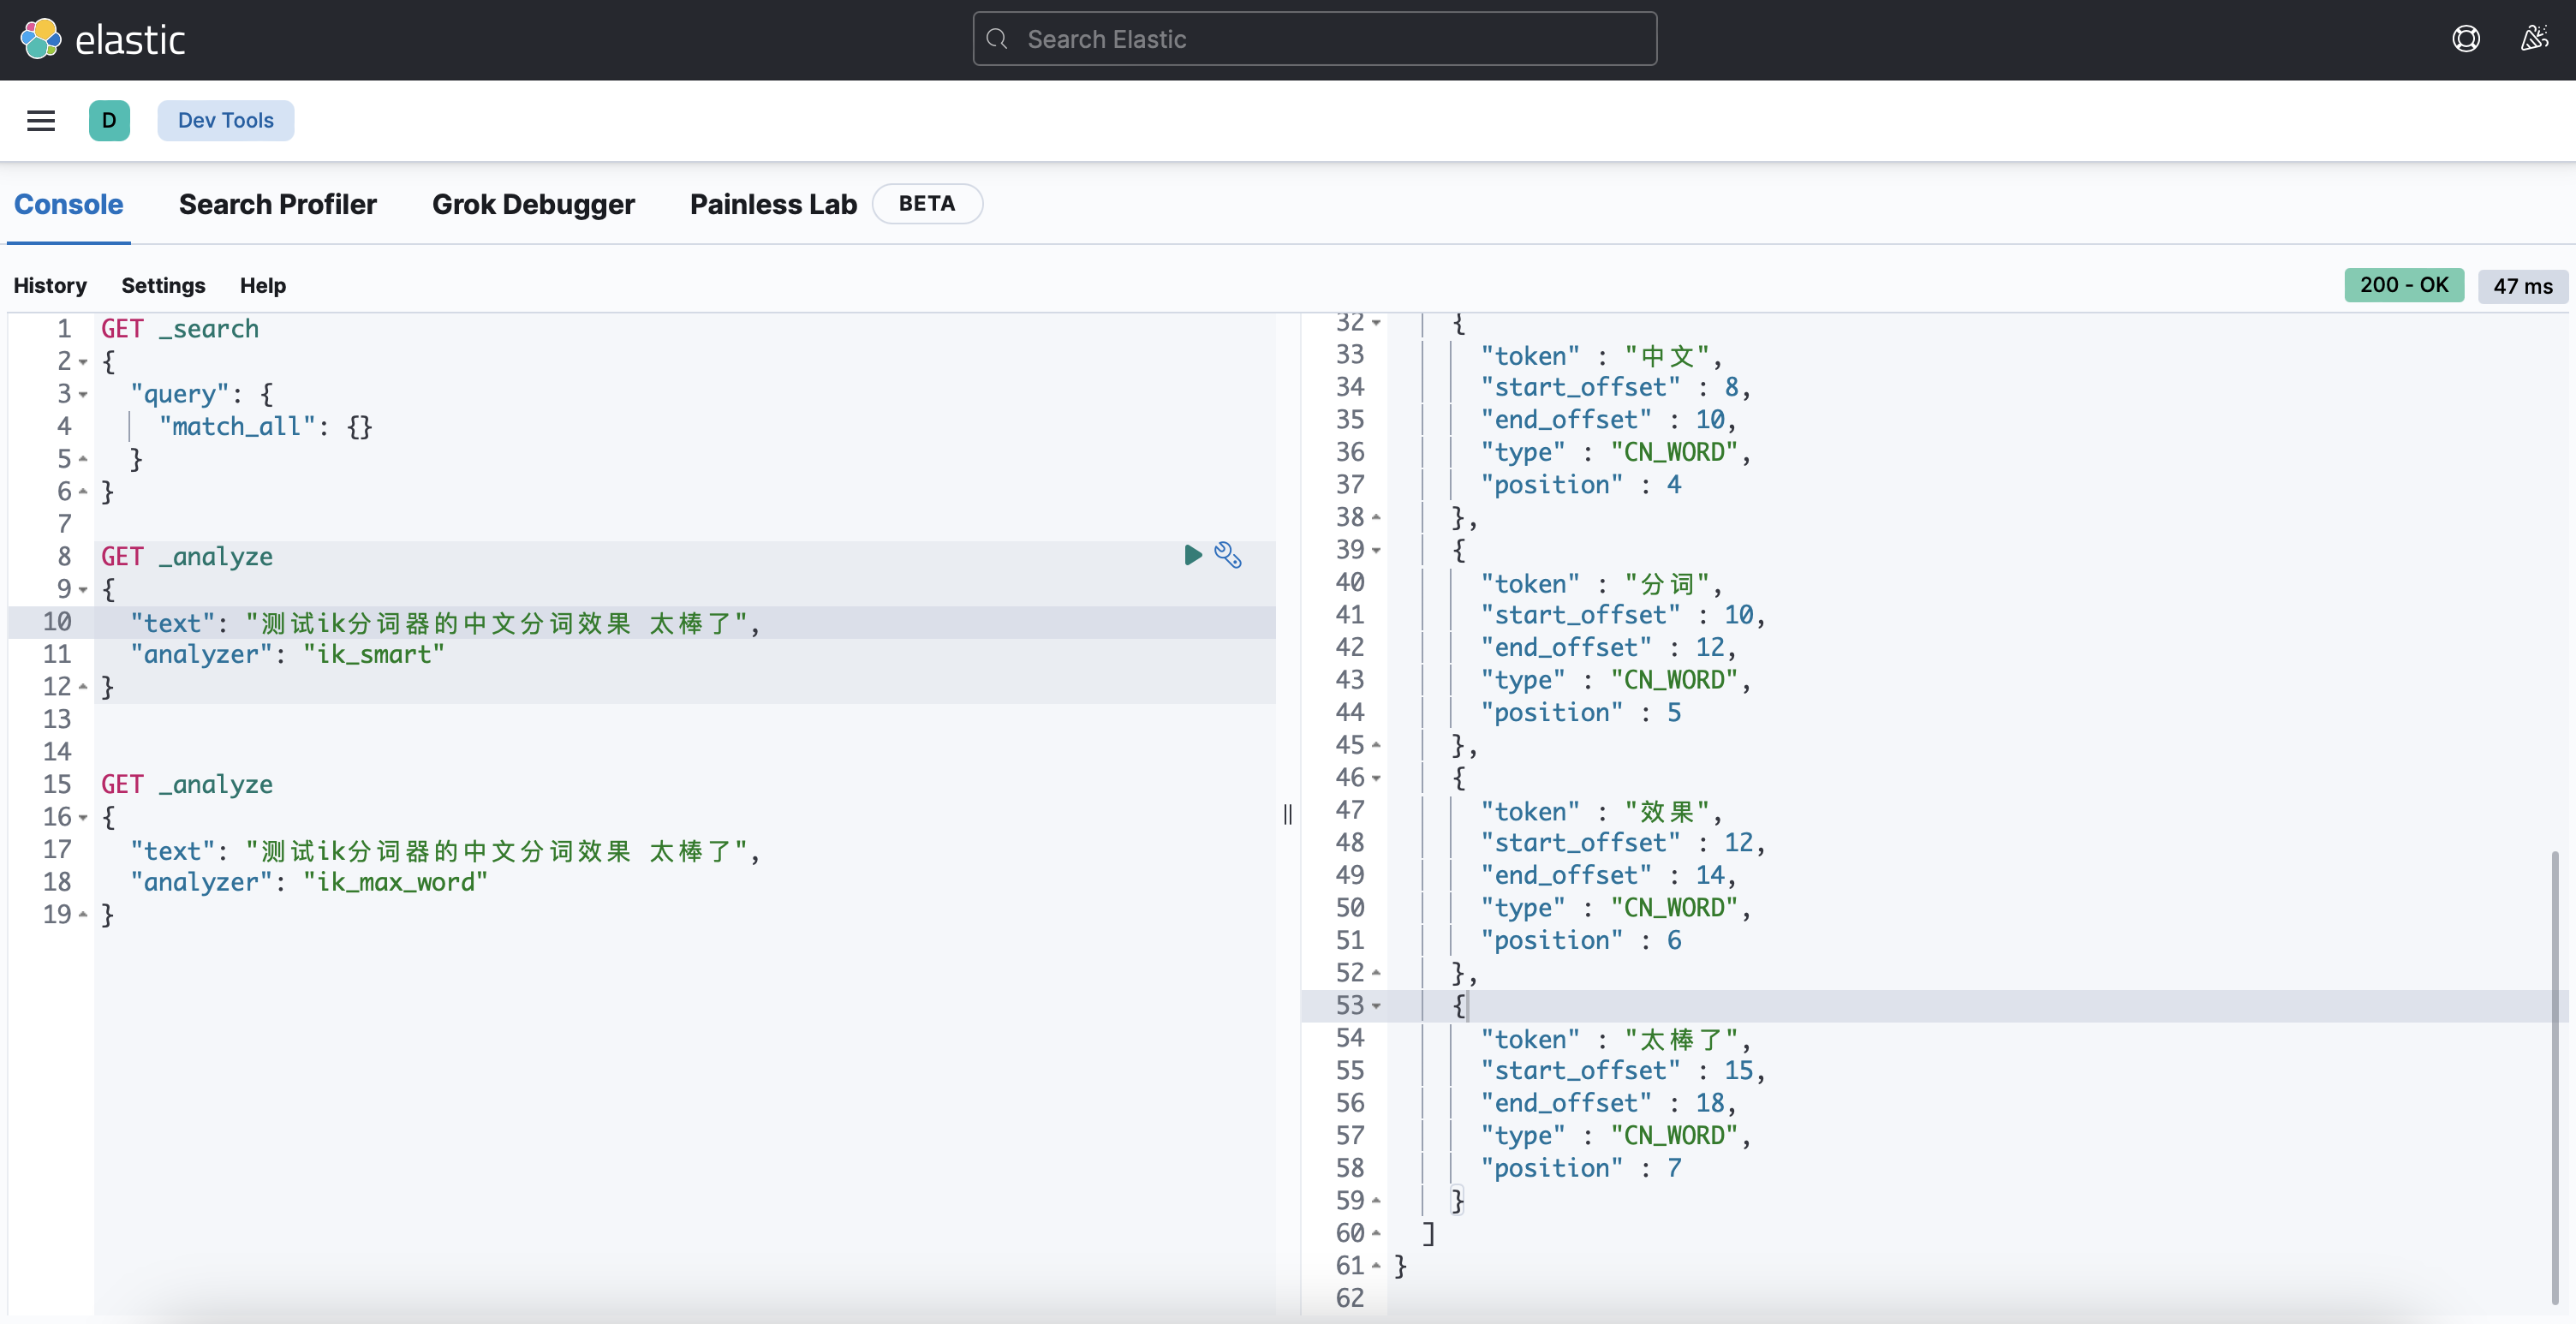Toggle fold marker at editor line 12
Image resolution: width=2576 pixels, height=1324 pixels.
[x=83, y=687]
